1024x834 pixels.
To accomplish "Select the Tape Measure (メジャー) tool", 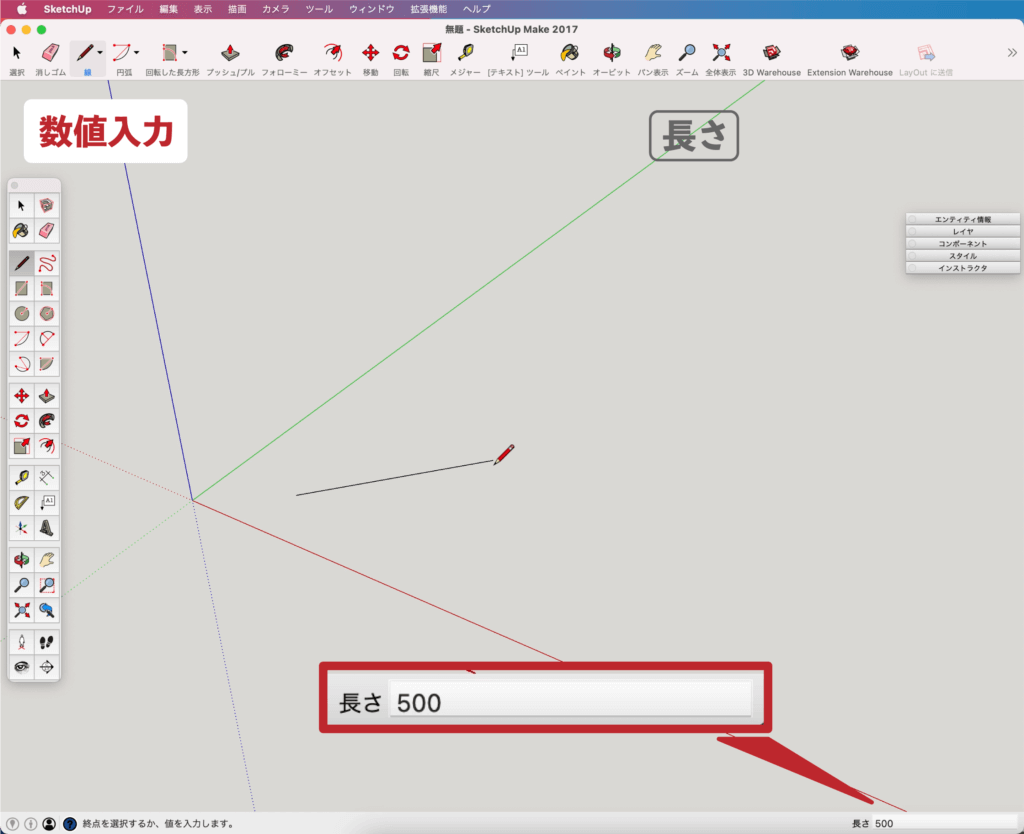I will tap(465, 54).
